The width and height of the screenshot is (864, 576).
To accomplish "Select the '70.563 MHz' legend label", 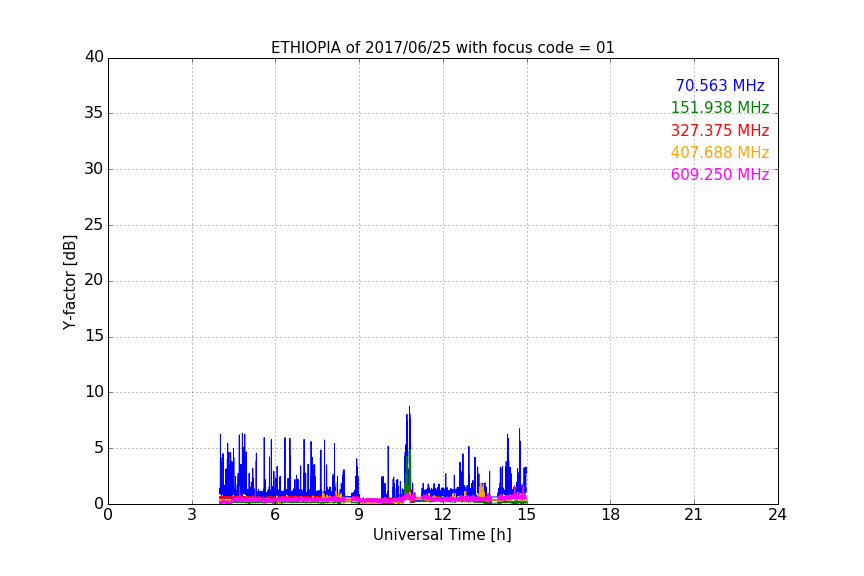I will 720,85.
